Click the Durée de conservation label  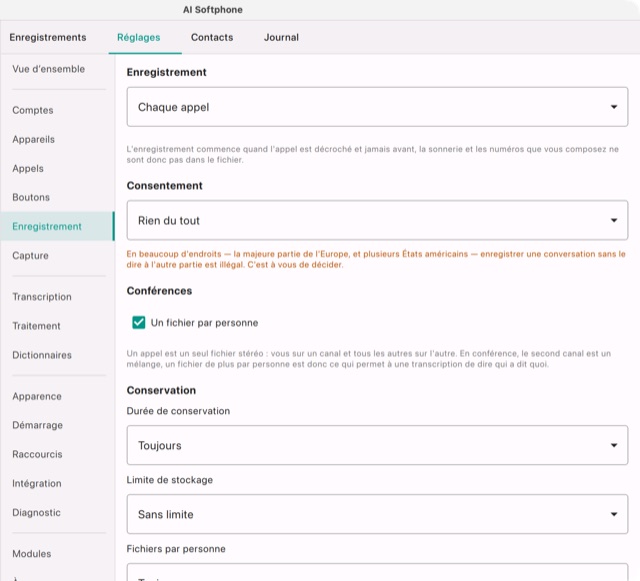click(x=178, y=411)
